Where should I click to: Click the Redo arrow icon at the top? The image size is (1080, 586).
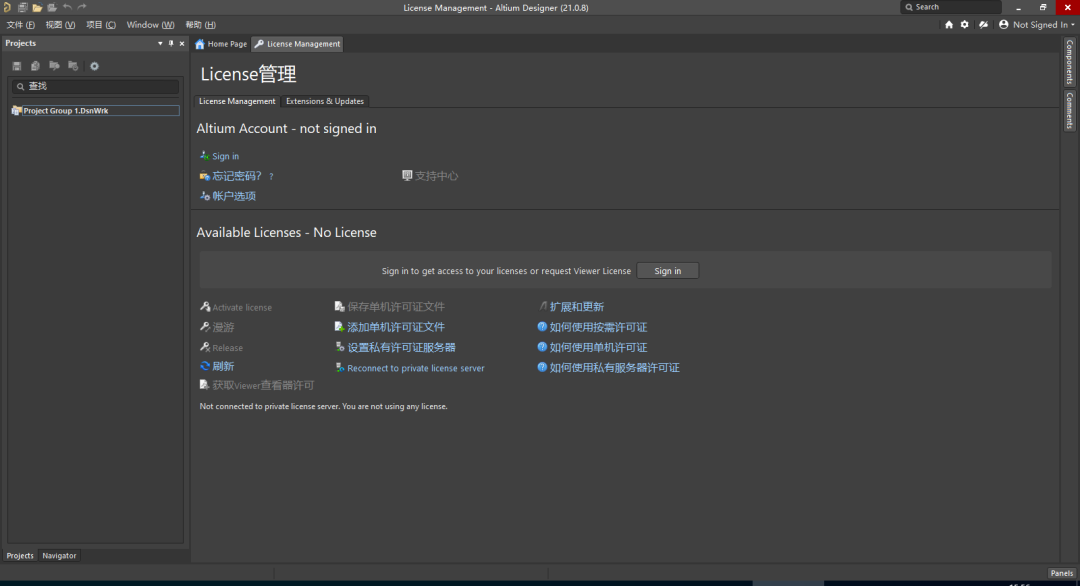point(81,7)
